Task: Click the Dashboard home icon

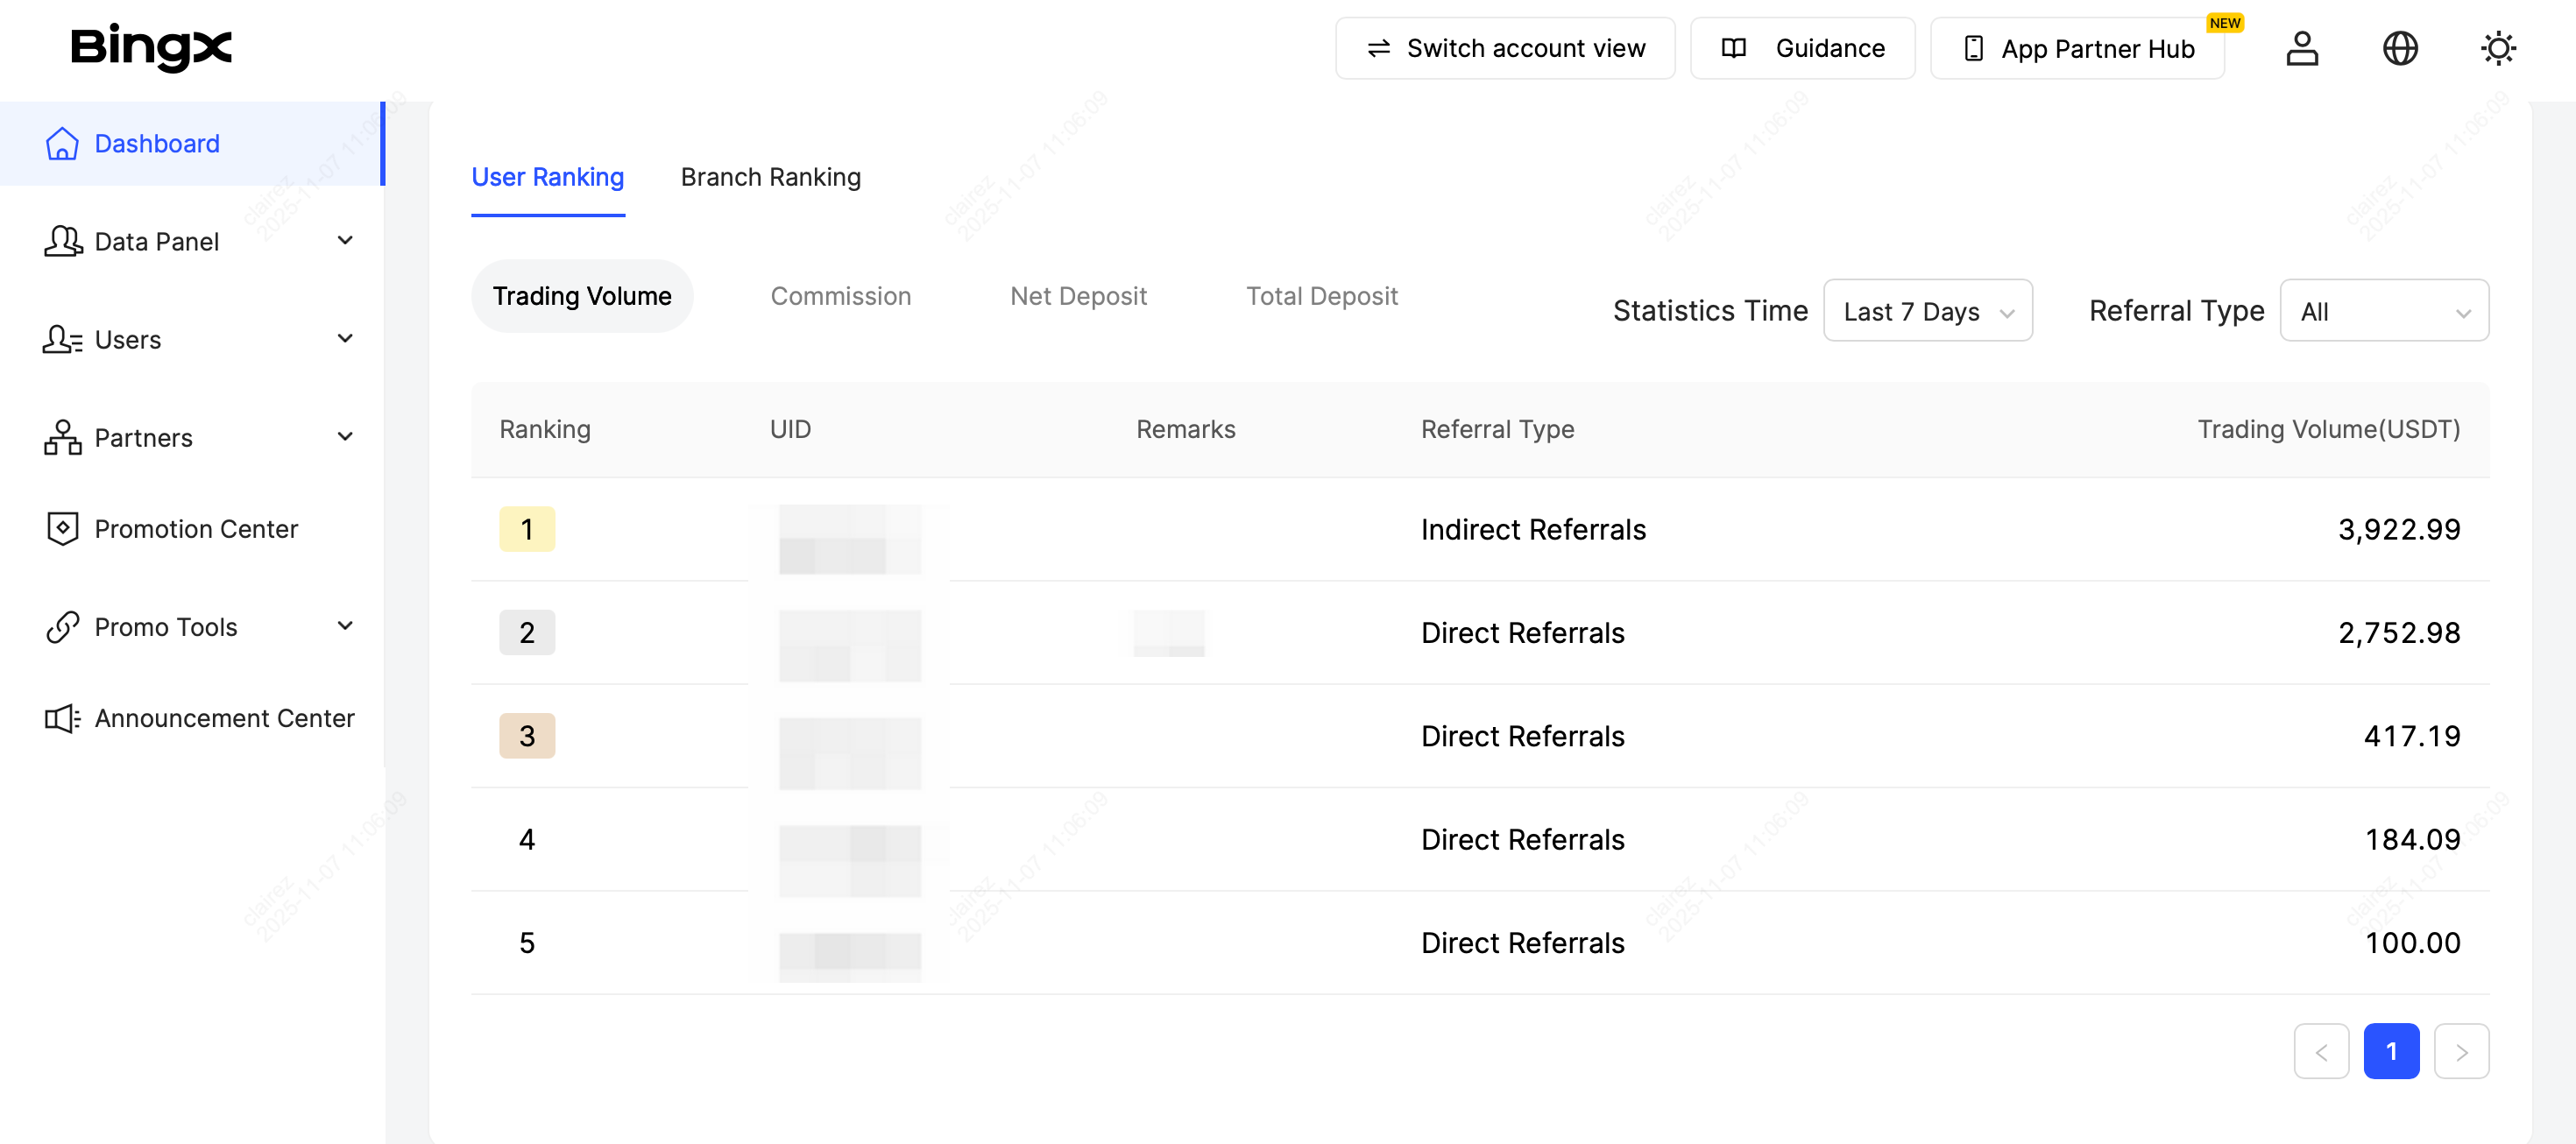Action: pyautogui.click(x=62, y=144)
